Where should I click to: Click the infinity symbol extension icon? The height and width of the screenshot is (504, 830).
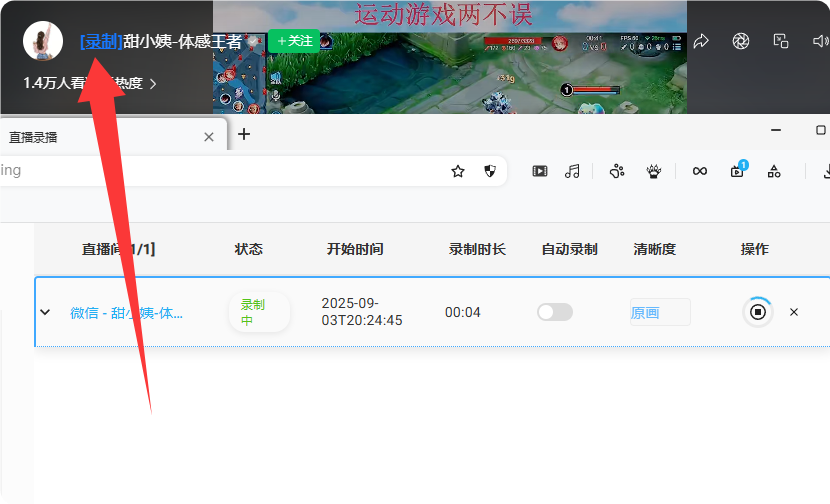point(700,171)
